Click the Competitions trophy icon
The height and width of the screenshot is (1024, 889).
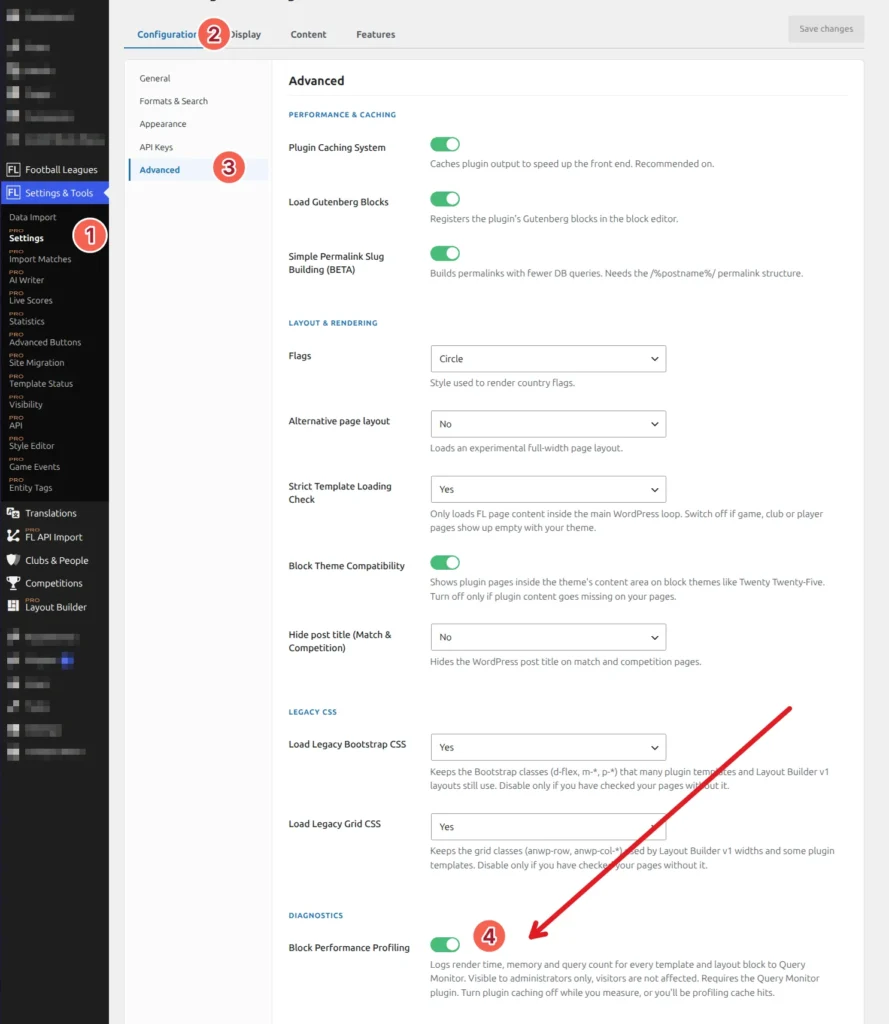(13, 583)
